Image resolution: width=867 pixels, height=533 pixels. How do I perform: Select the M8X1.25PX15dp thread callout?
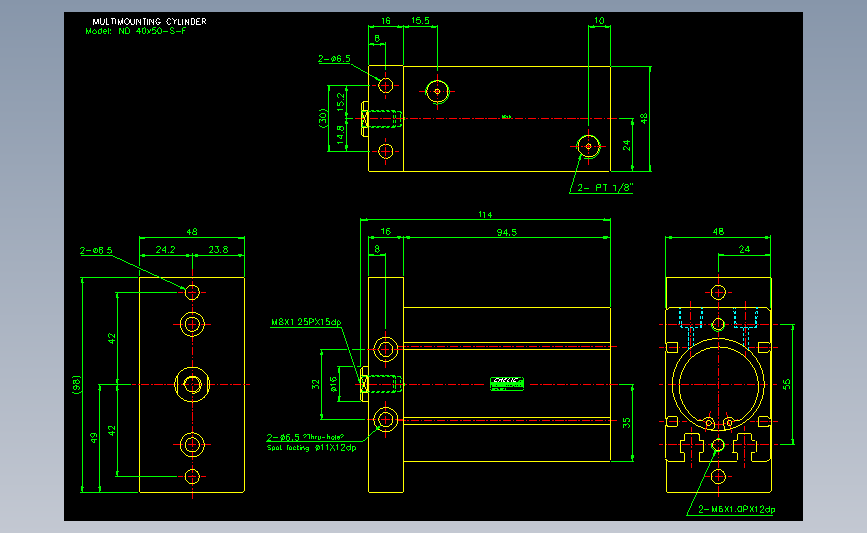point(306,322)
